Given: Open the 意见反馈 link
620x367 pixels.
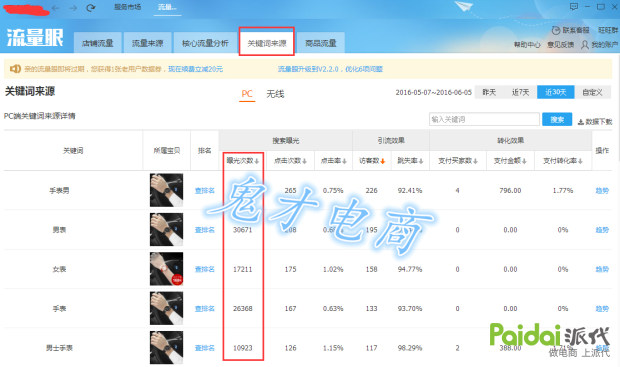Looking at the screenshot, I should click(x=560, y=45).
